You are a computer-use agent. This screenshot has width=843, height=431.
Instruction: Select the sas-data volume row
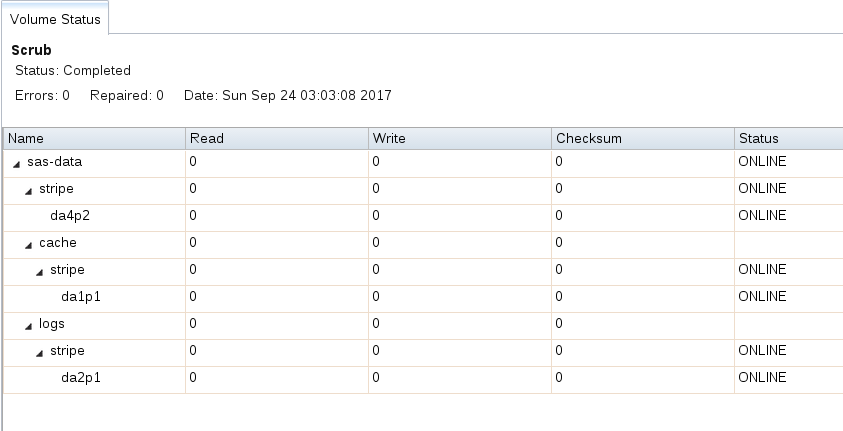tap(423, 163)
